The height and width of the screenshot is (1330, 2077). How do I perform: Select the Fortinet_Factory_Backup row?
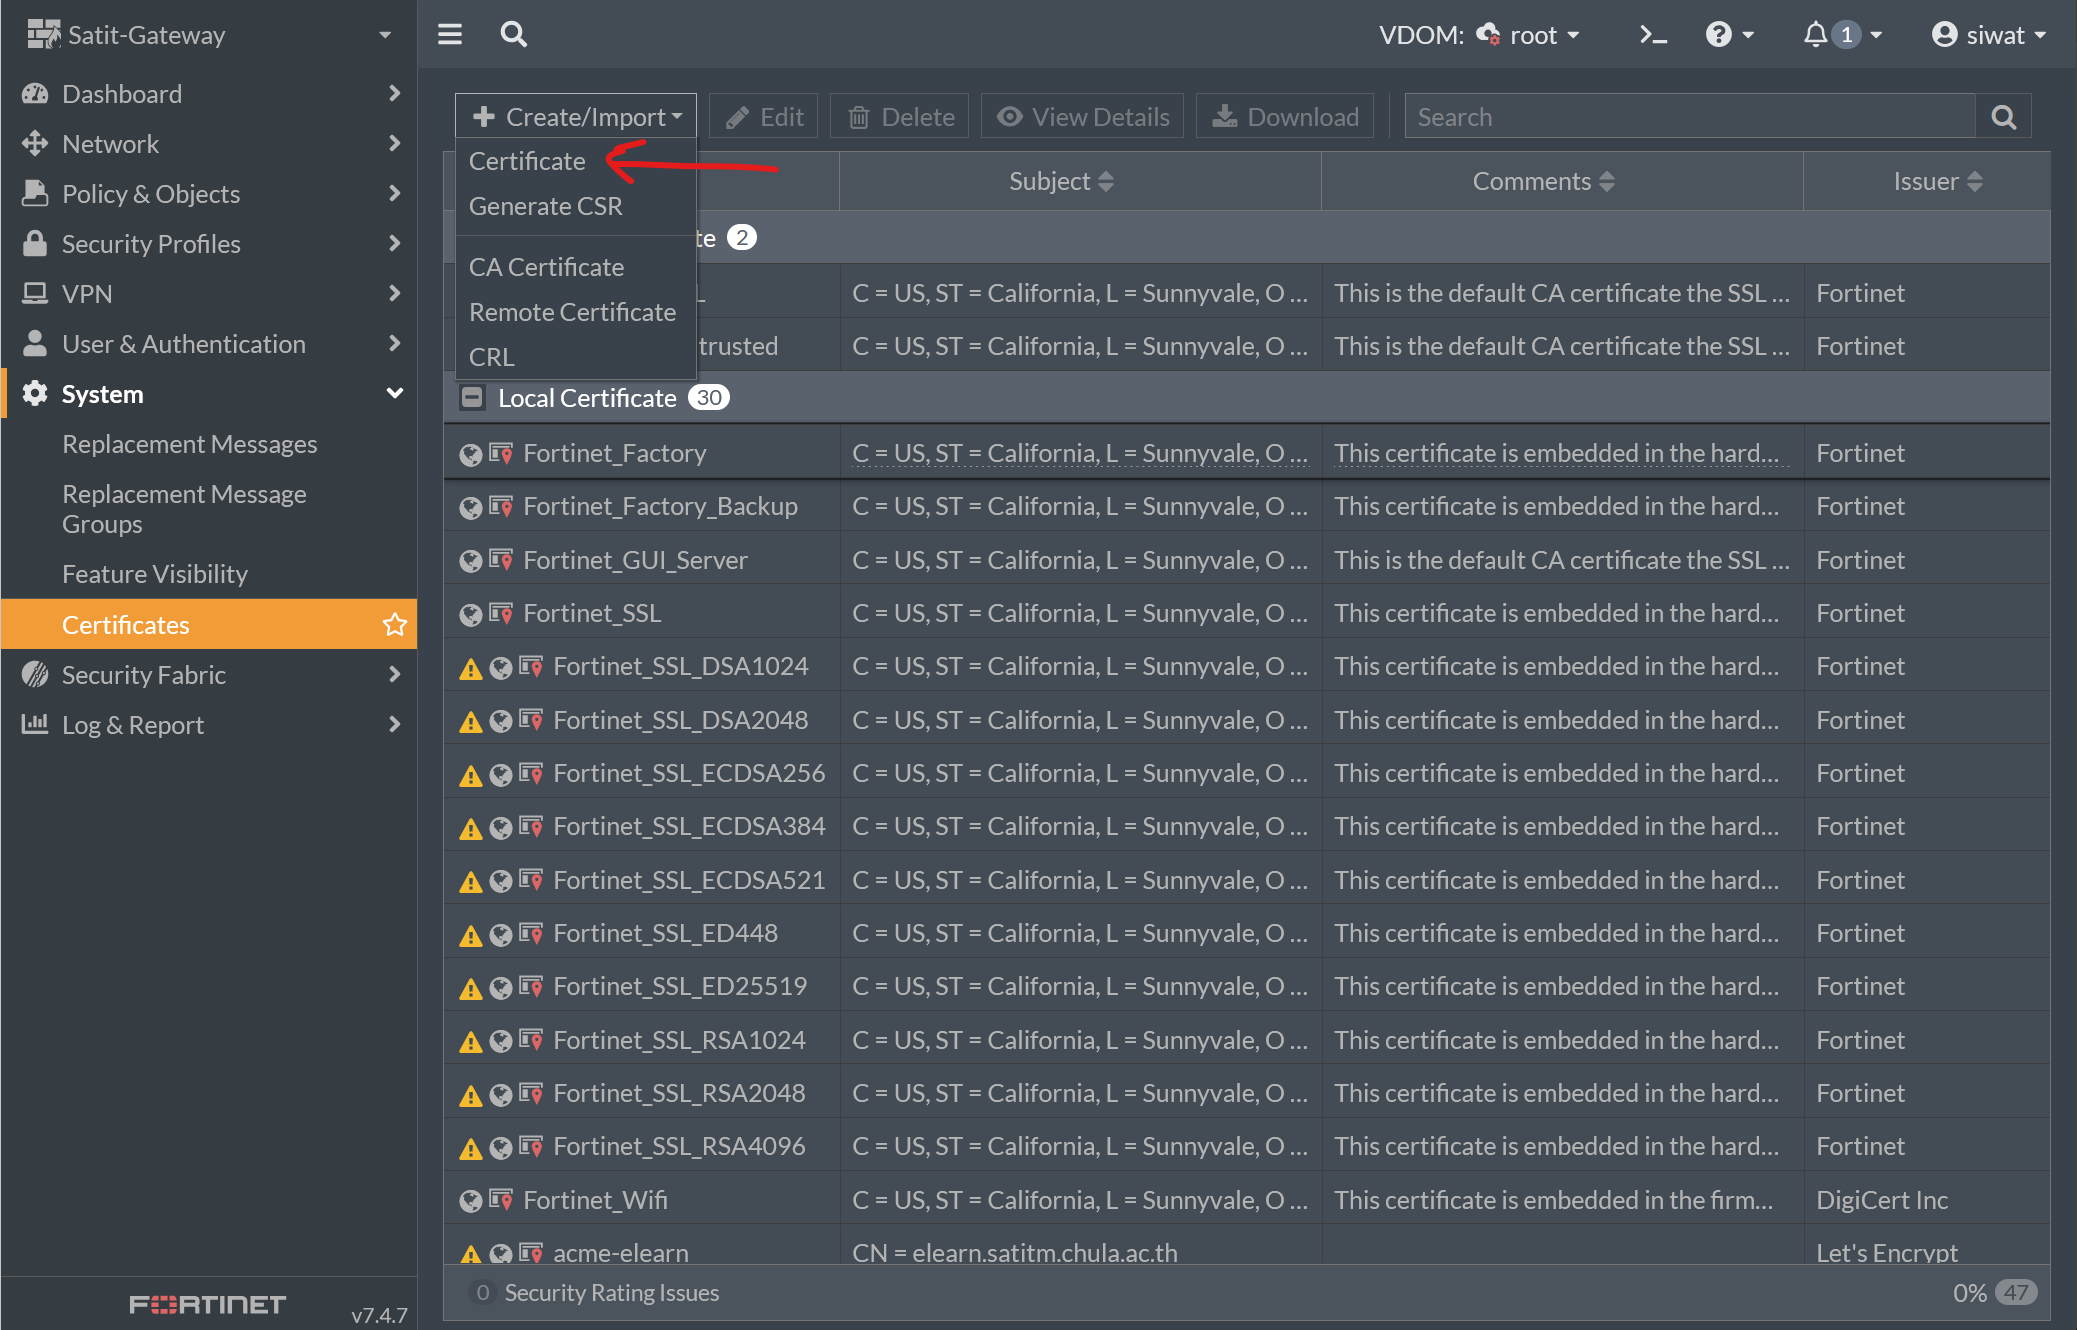[x=1247, y=507]
